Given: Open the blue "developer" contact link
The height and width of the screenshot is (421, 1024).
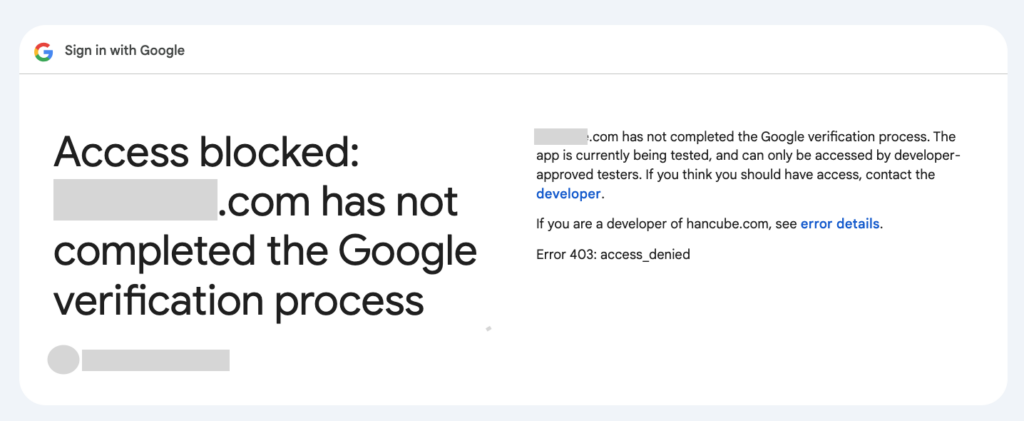Looking at the screenshot, I should (x=568, y=193).
